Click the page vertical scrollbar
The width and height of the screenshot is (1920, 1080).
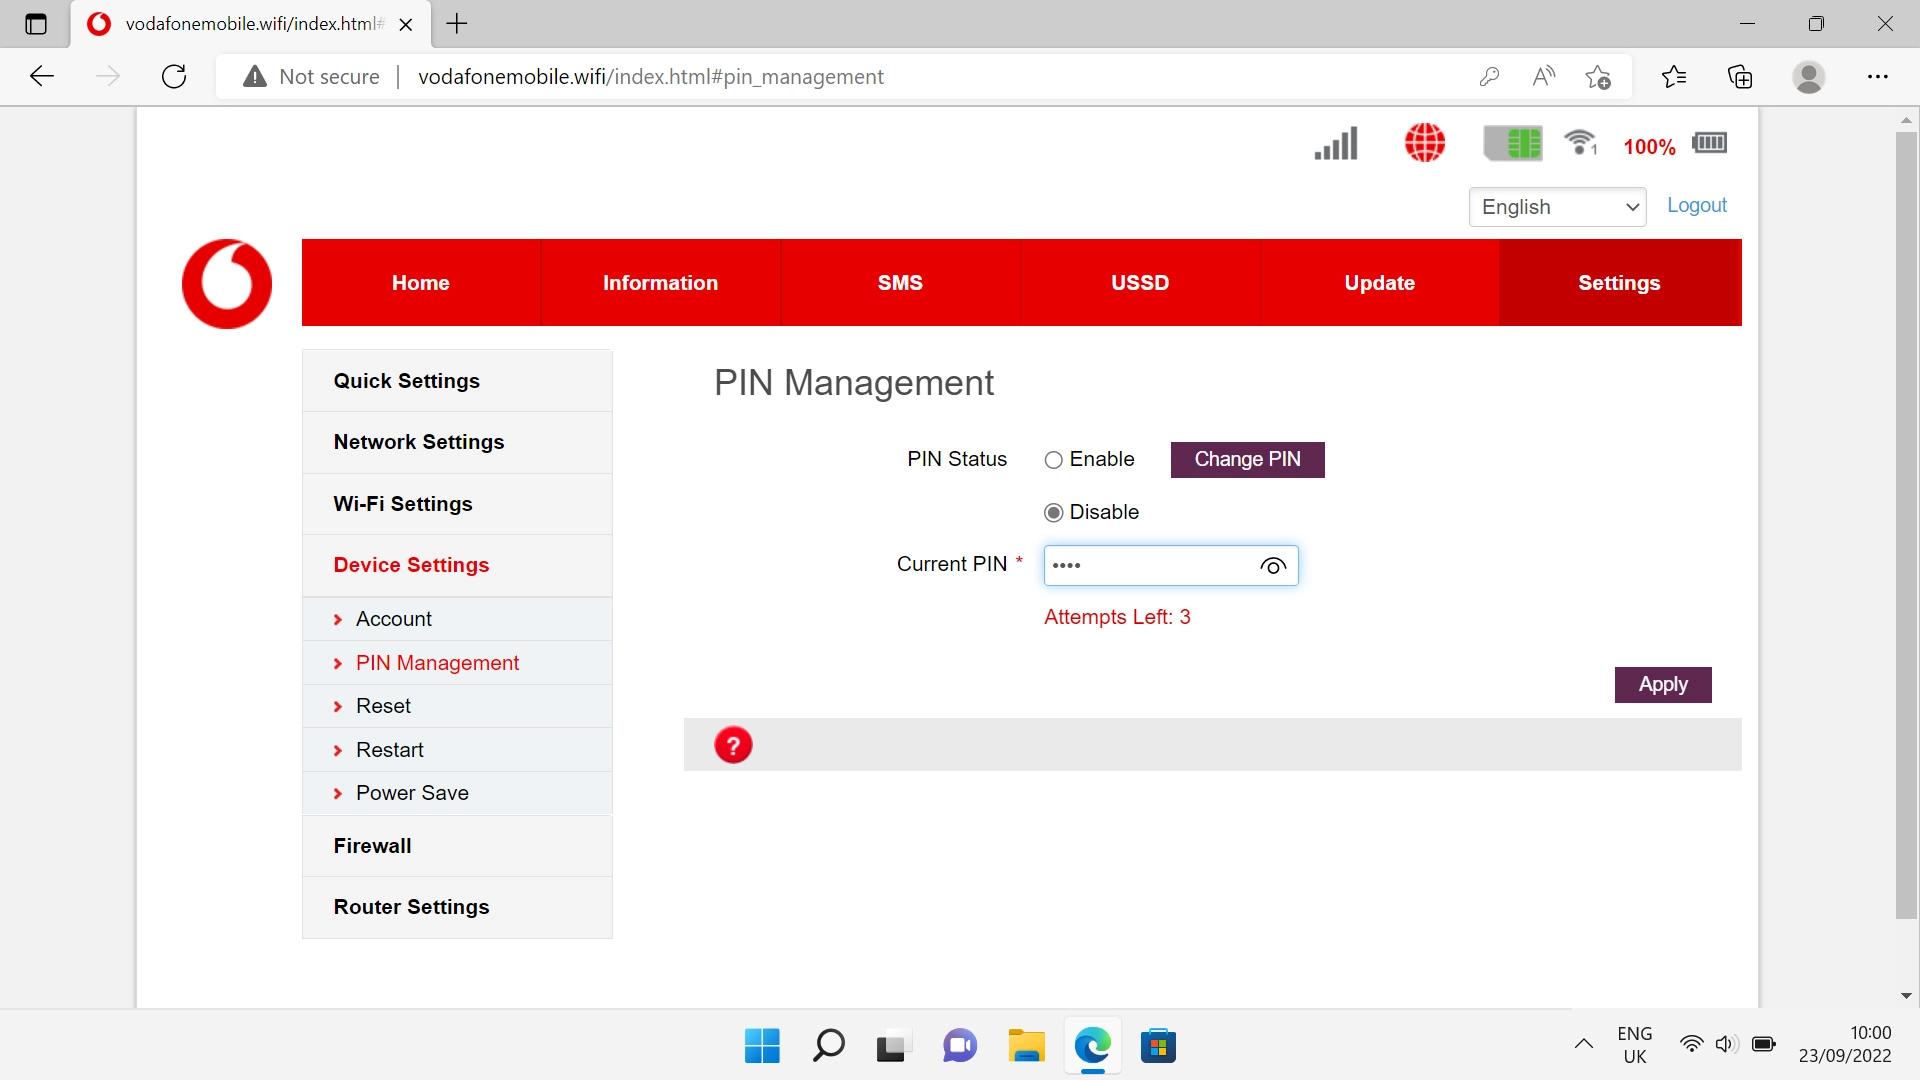[1906, 525]
